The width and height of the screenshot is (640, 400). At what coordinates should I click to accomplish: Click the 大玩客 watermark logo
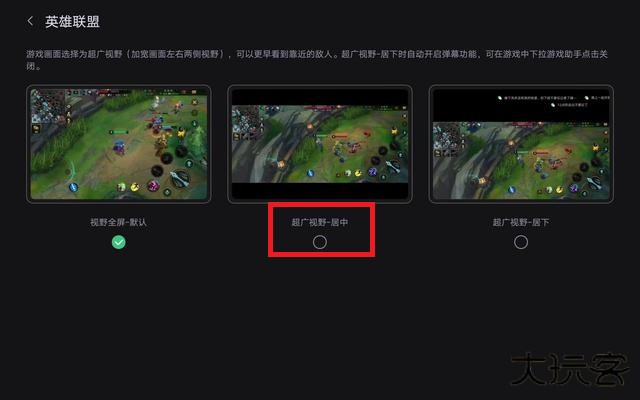(571, 369)
